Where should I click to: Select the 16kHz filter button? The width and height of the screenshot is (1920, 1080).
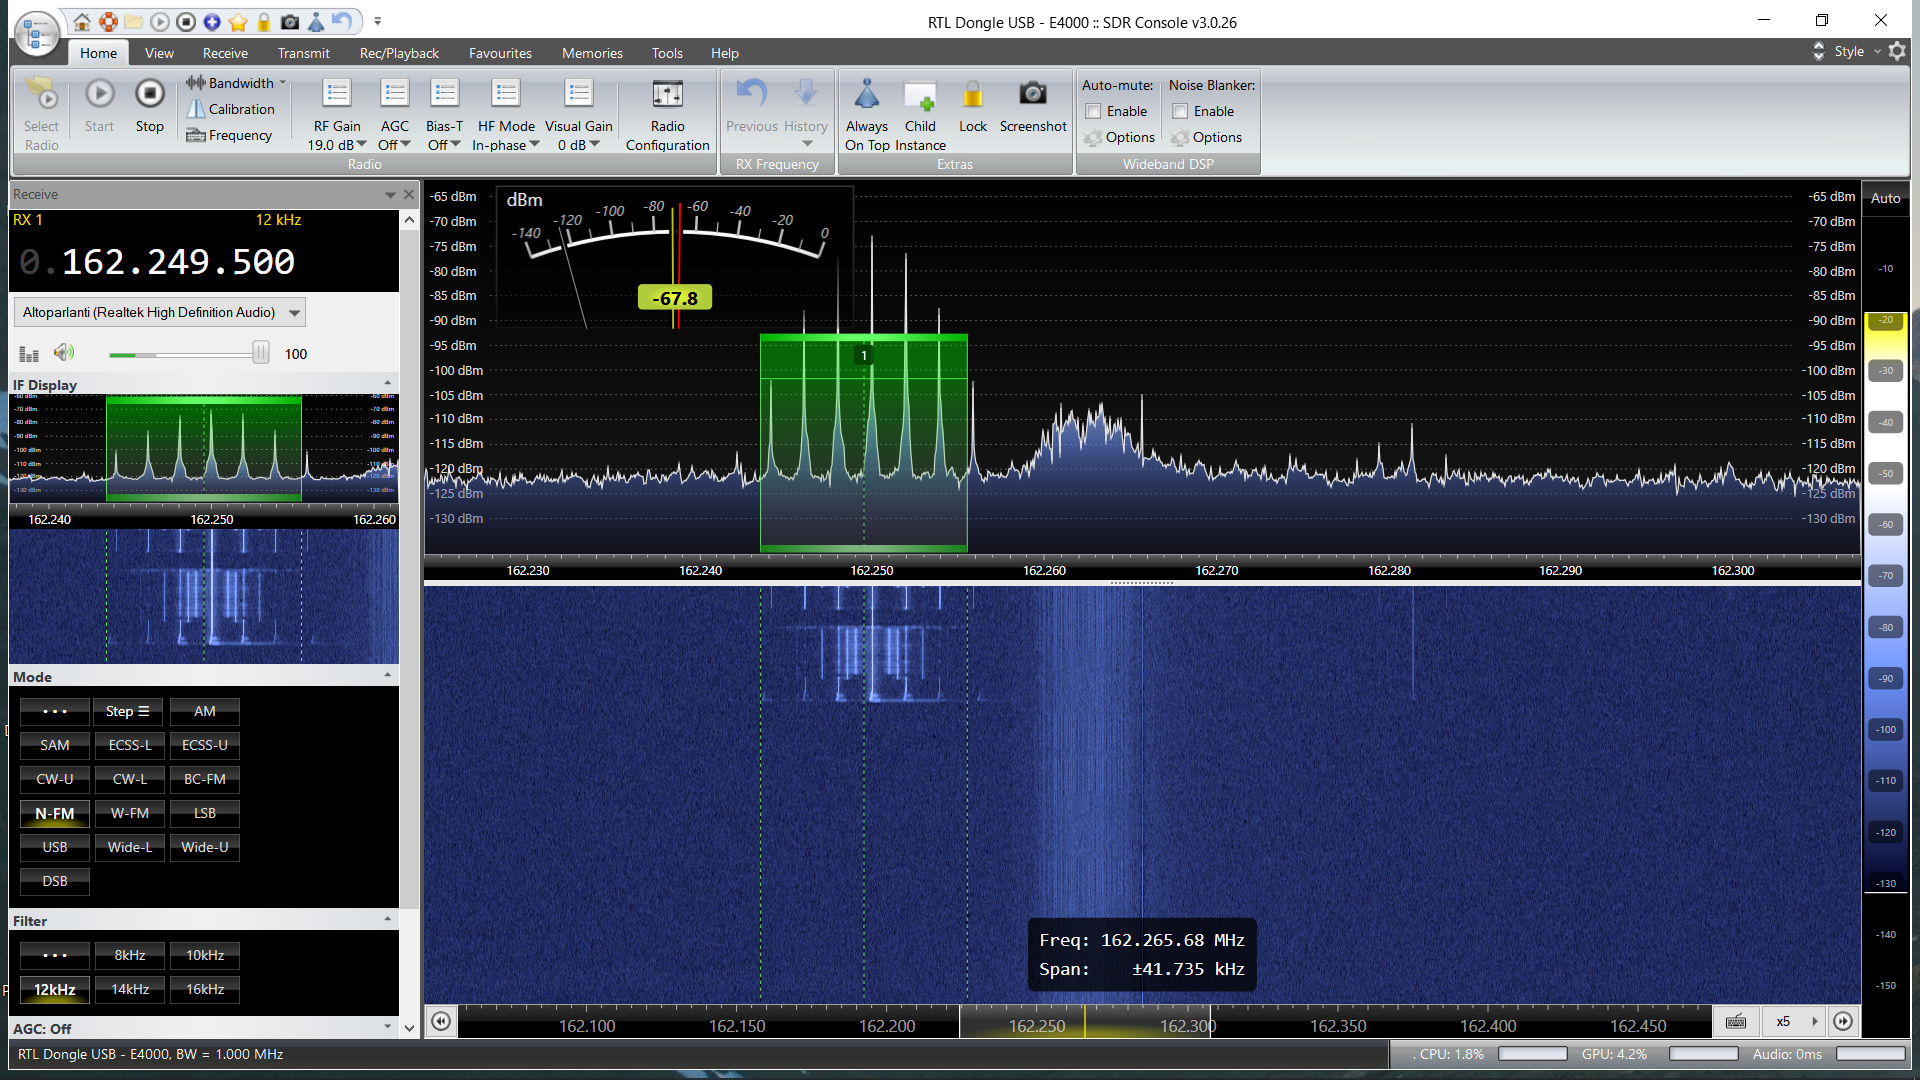(205, 989)
